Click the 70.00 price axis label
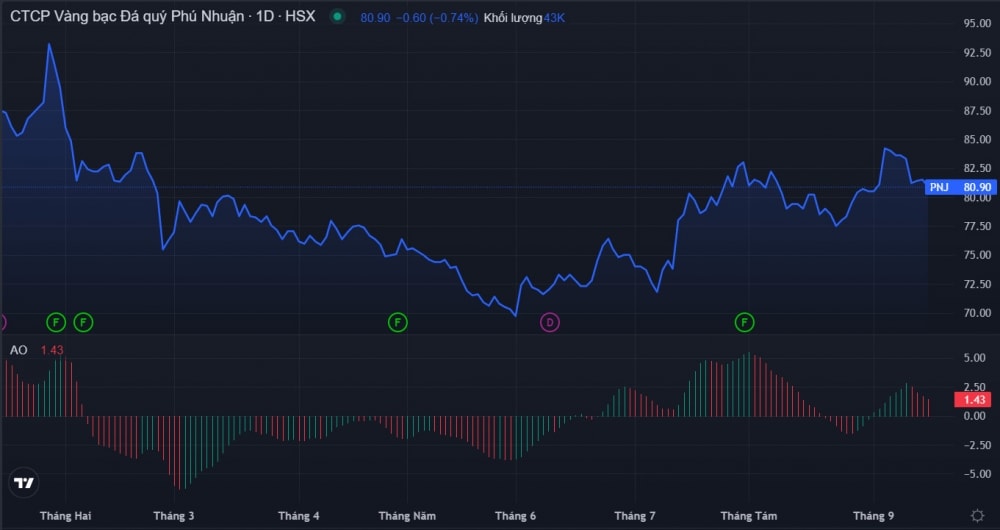The image size is (1000, 530). [977, 313]
